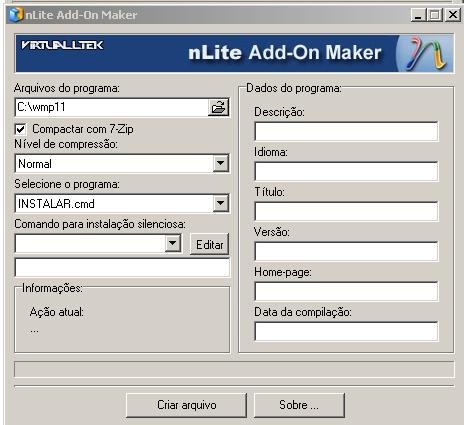The height and width of the screenshot is (425, 464).
Task: Minimize the nLite Add-On Maker window
Action: (418, 15)
